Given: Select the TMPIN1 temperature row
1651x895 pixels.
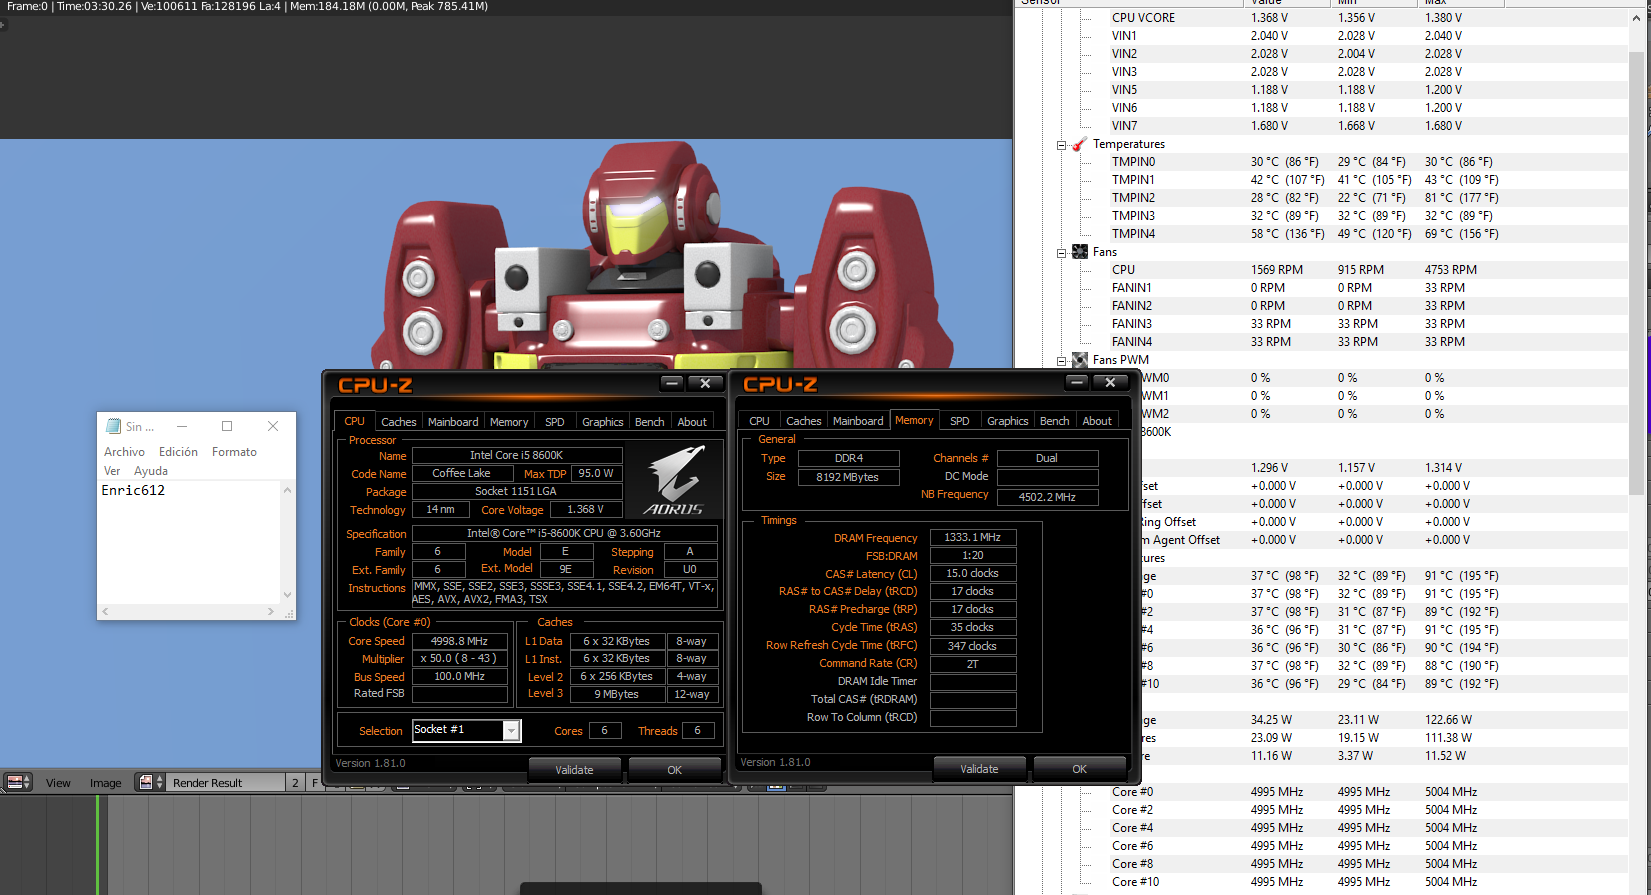Looking at the screenshot, I should [1320, 180].
